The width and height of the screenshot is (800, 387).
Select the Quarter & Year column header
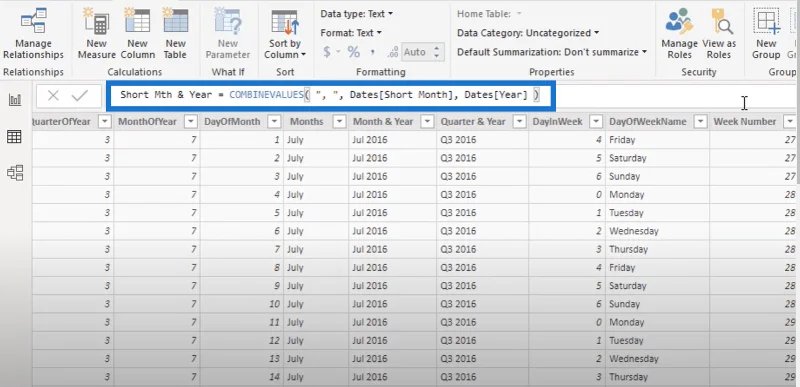[473, 121]
